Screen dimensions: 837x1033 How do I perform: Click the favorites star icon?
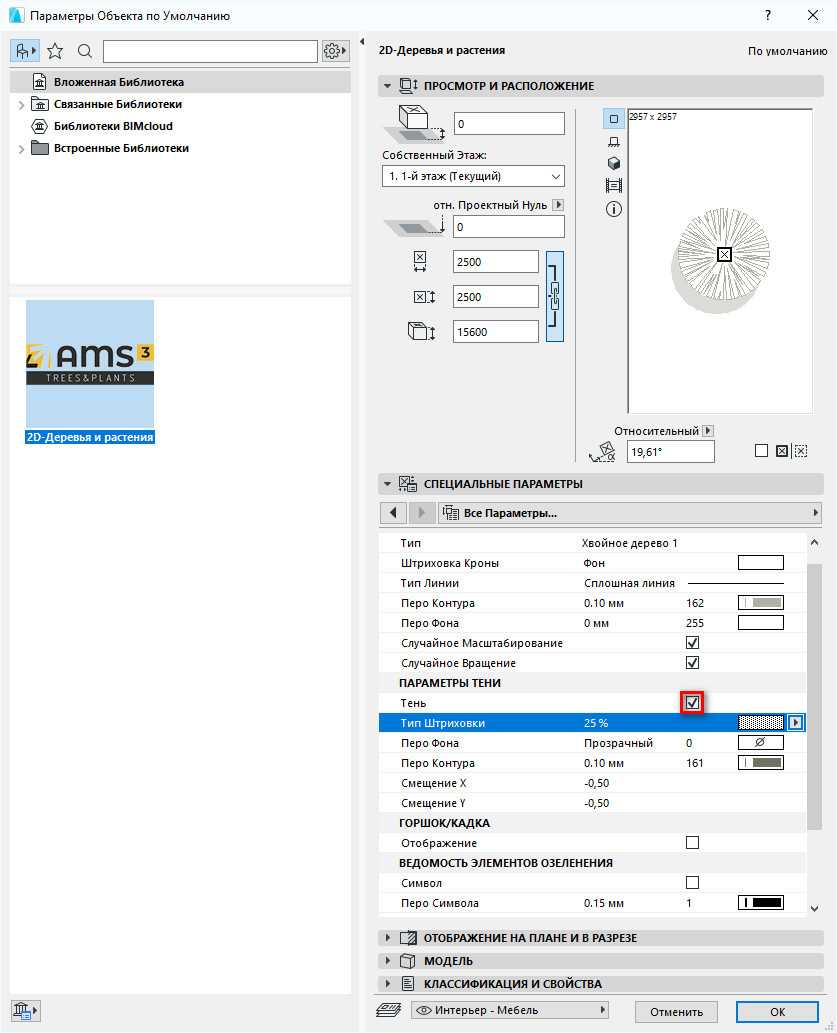point(55,51)
